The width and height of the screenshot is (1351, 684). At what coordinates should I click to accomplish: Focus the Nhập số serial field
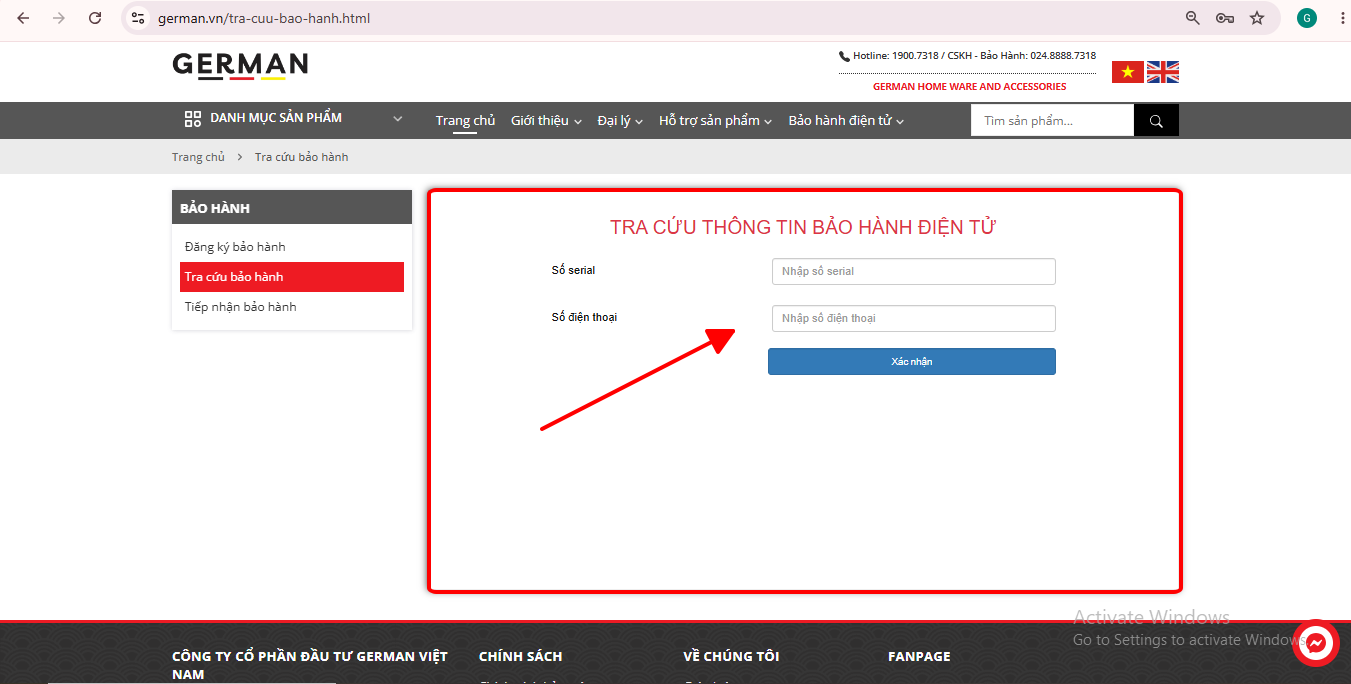tap(914, 272)
